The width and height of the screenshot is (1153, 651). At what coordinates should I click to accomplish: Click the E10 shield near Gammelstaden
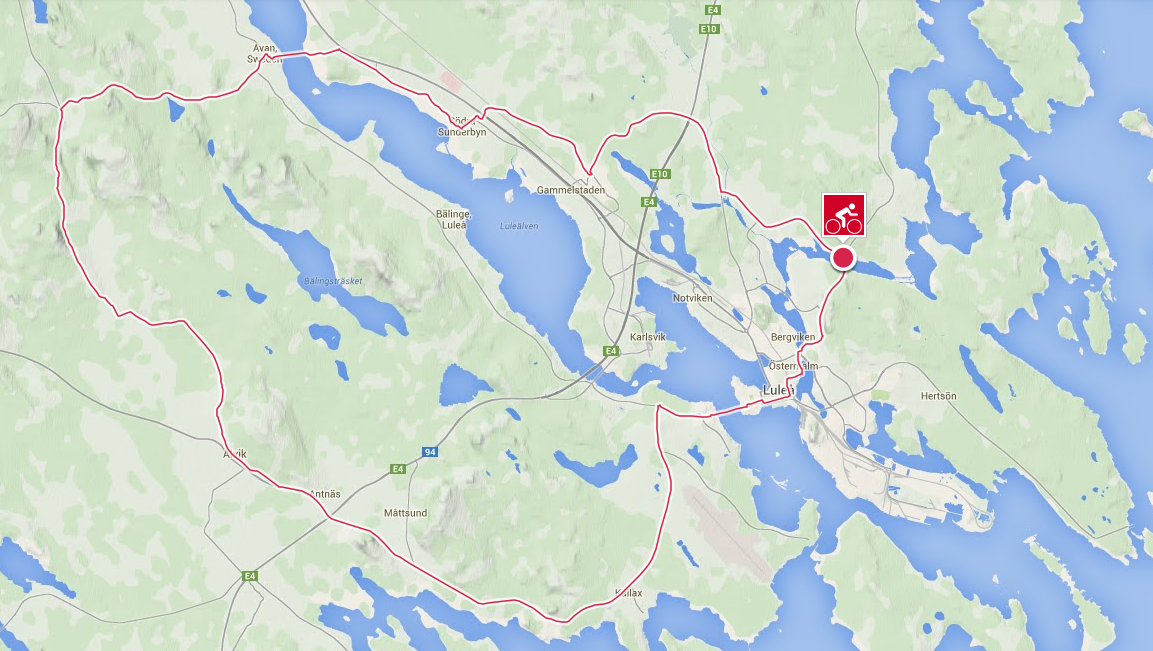pyautogui.click(x=660, y=174)
